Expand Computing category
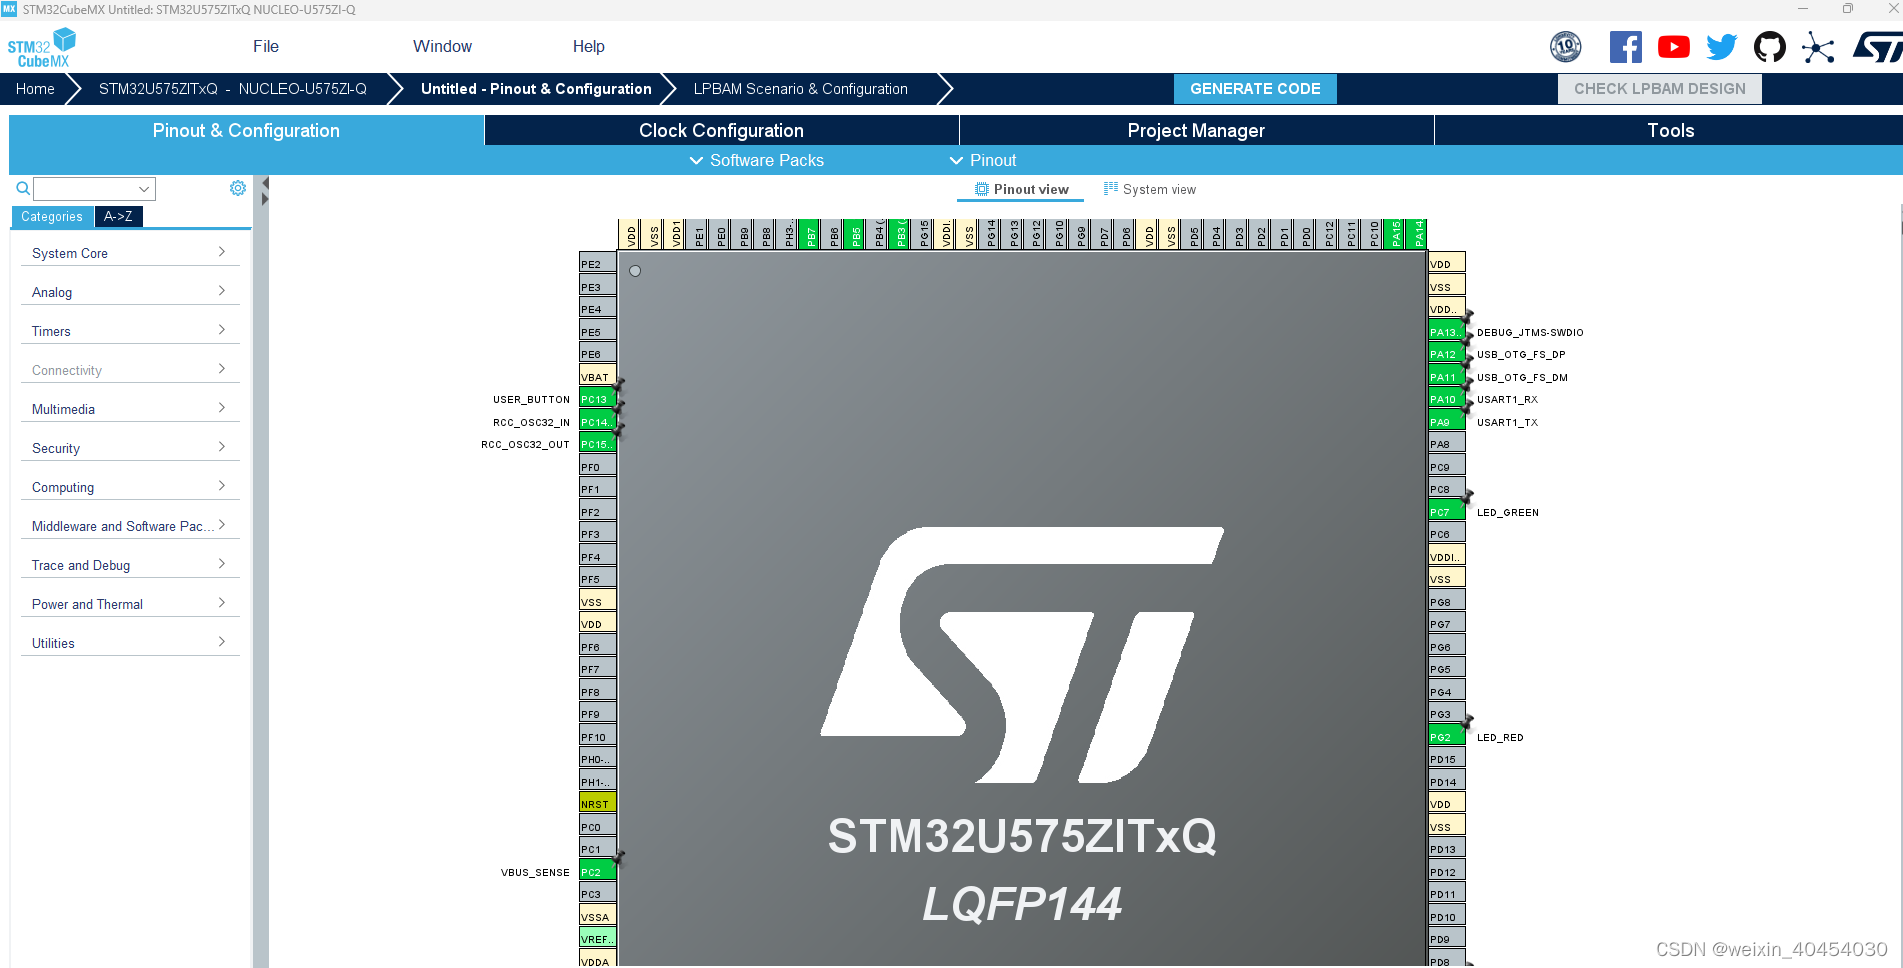Viewport: 1903px width, 968px height. (130, 487)
